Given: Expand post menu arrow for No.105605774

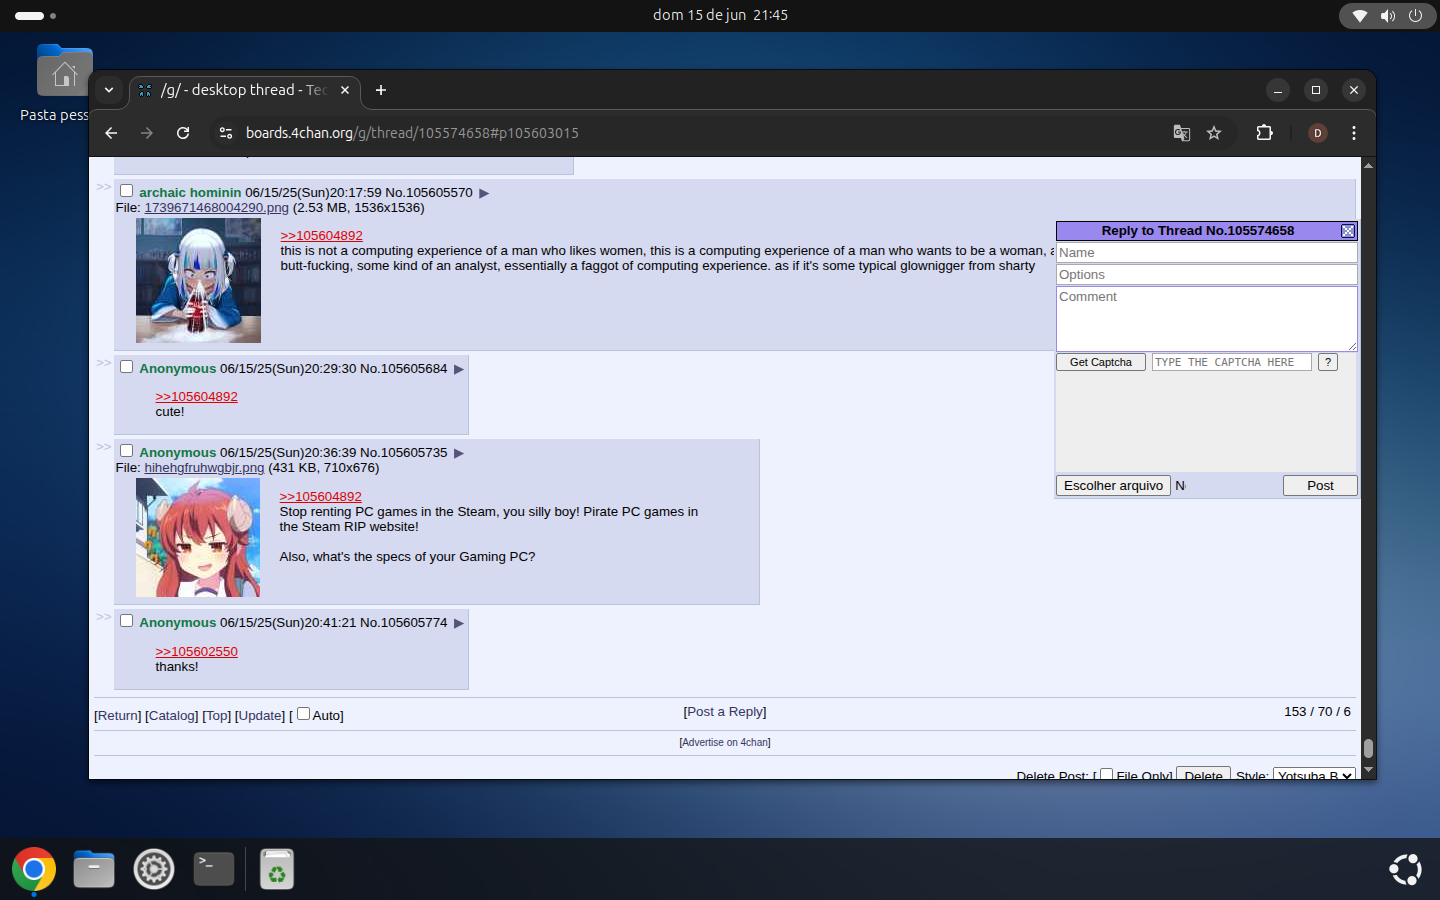Looking at the screenshot, I should tap(459, 623).
